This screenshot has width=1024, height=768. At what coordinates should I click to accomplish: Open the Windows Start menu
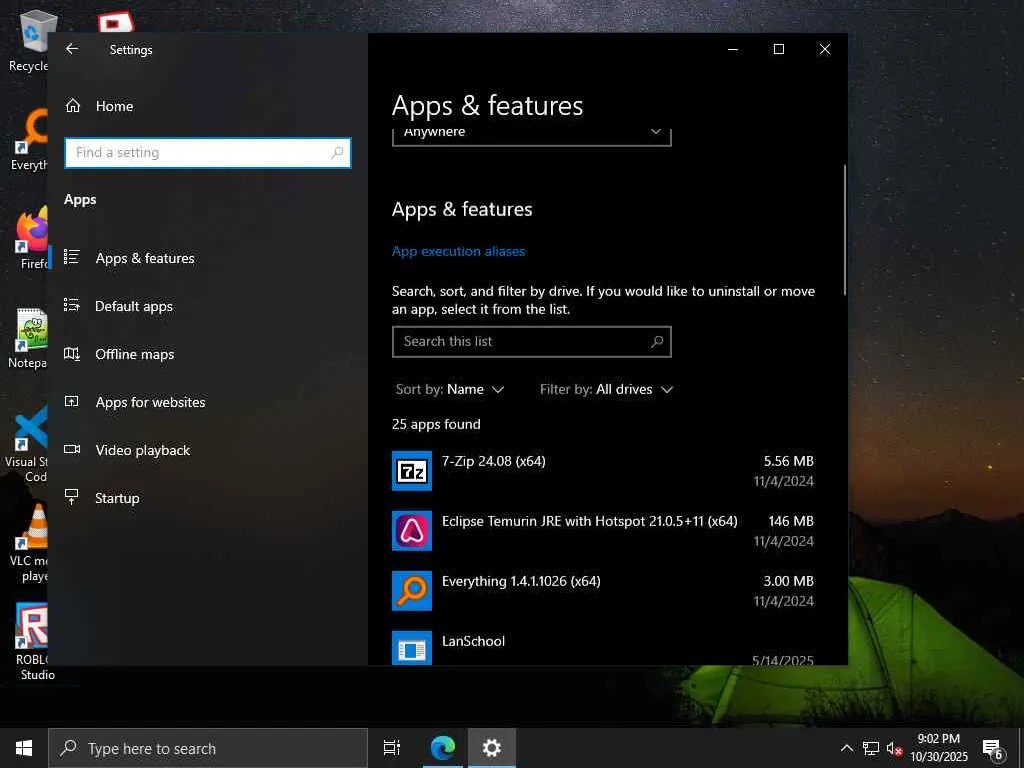point(24,748)
